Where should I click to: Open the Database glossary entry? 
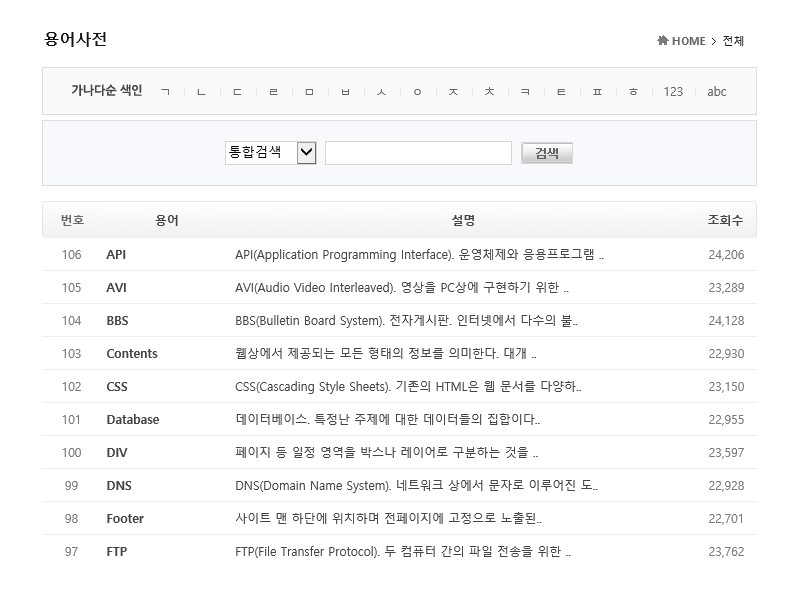click(132, 419)
